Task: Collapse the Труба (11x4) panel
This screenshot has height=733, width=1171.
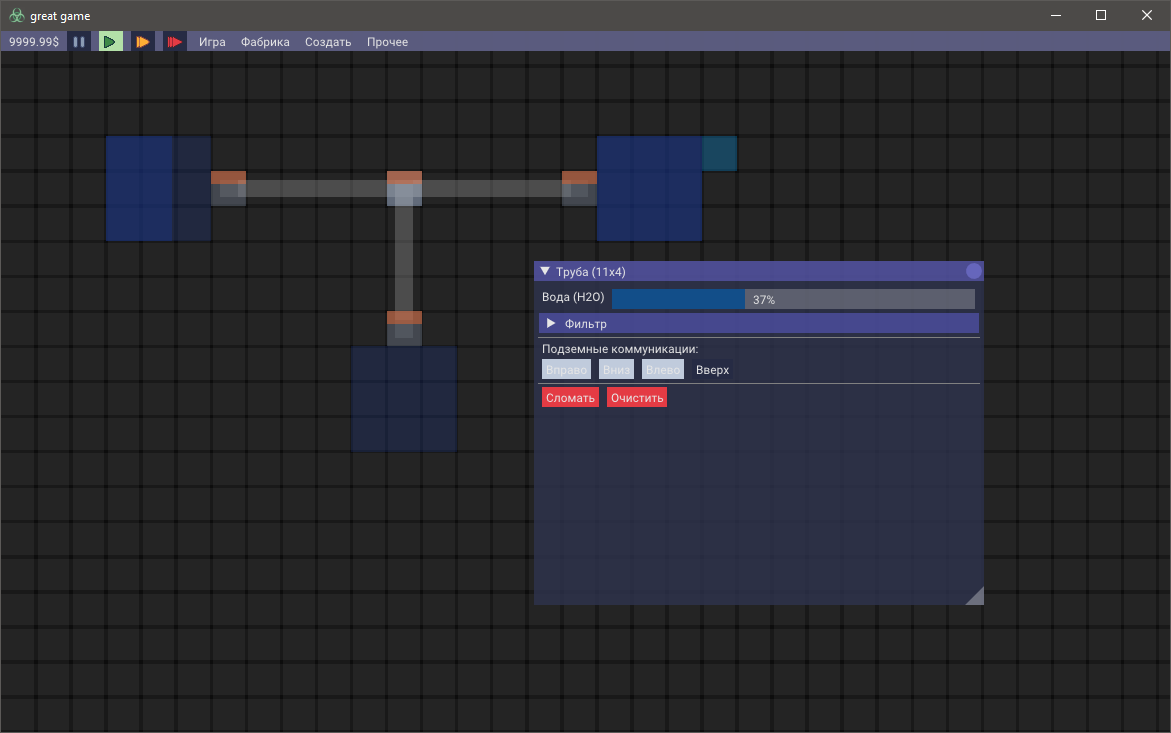Action: click(x=545, y=271)
